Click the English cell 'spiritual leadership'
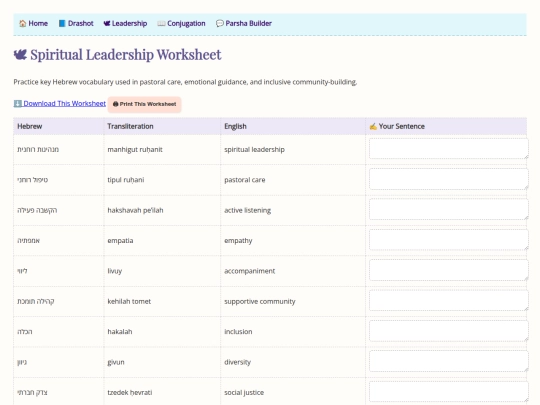This screenshot has height=405, width=540. [x=255, y=150]
